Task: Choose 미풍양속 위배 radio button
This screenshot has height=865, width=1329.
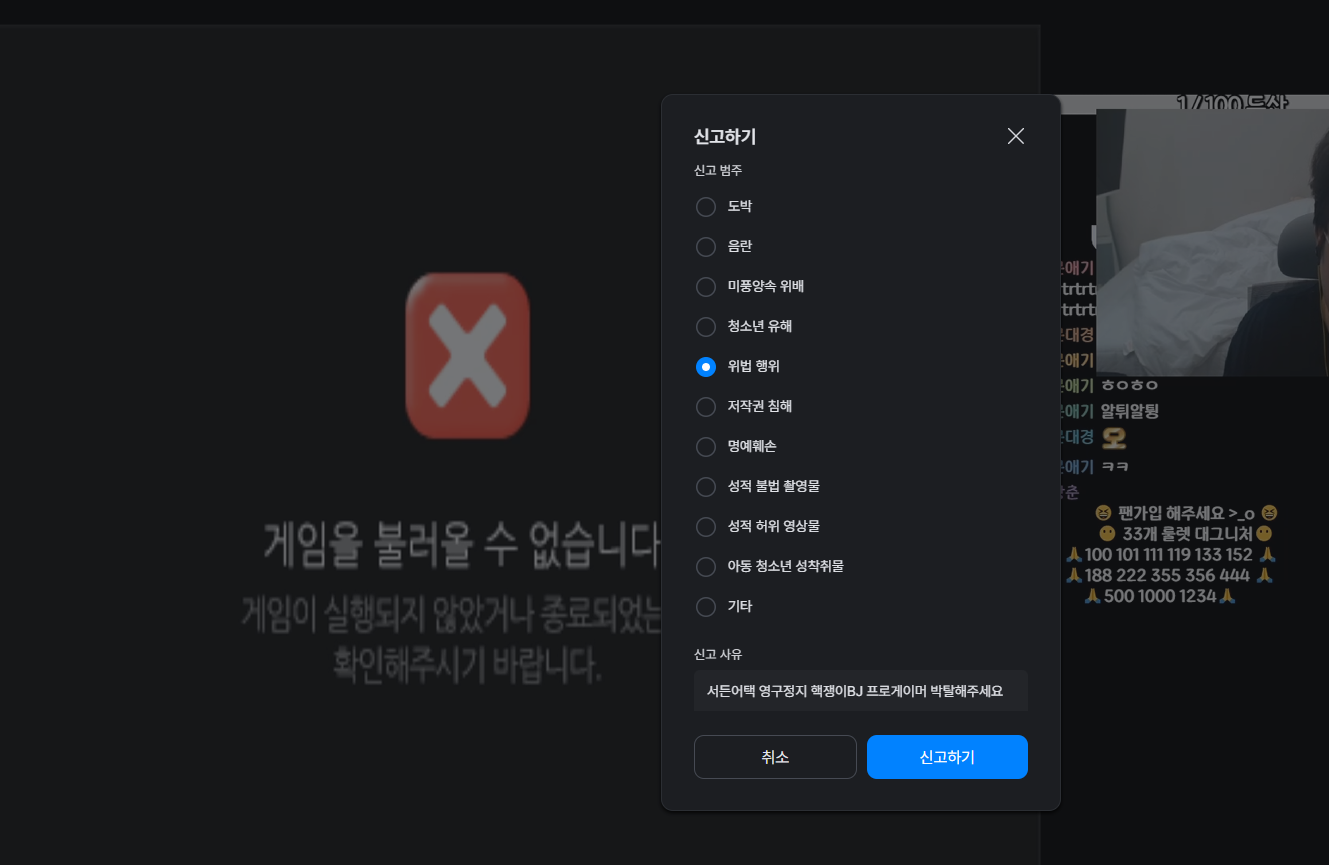Action: point(706,287)
